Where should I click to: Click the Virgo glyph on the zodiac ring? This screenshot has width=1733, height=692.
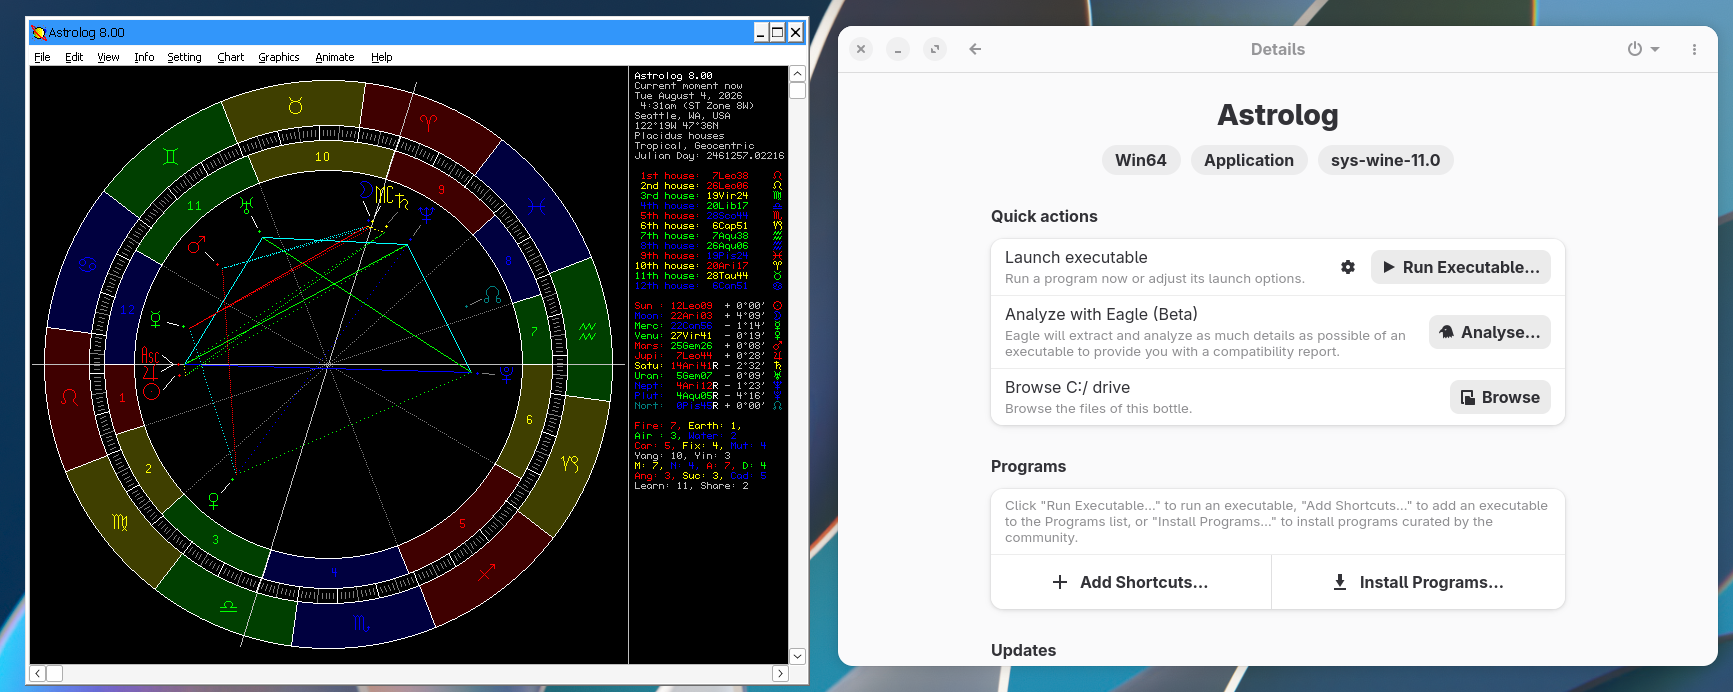point(120,522)
